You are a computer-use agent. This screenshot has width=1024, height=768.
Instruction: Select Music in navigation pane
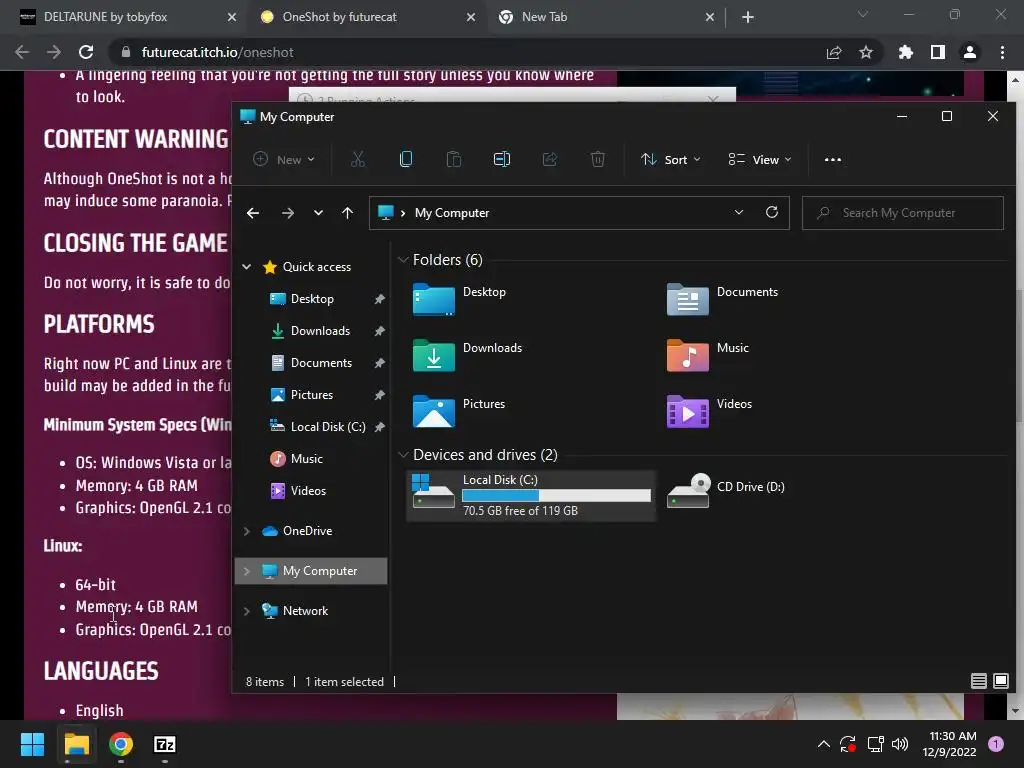306,459
